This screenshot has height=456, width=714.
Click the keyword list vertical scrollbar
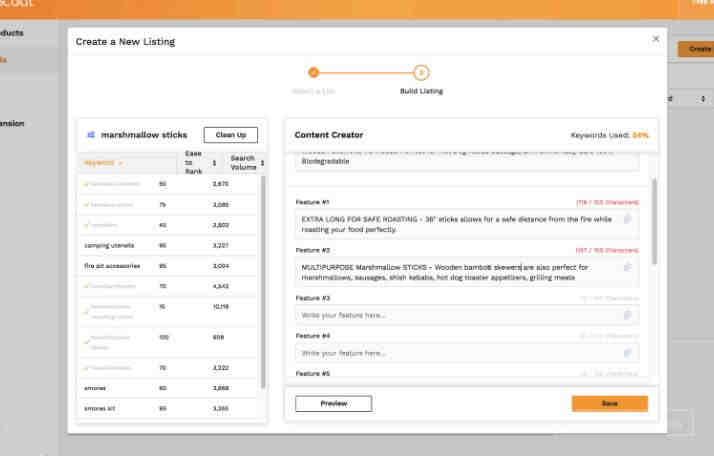[263, 282]
